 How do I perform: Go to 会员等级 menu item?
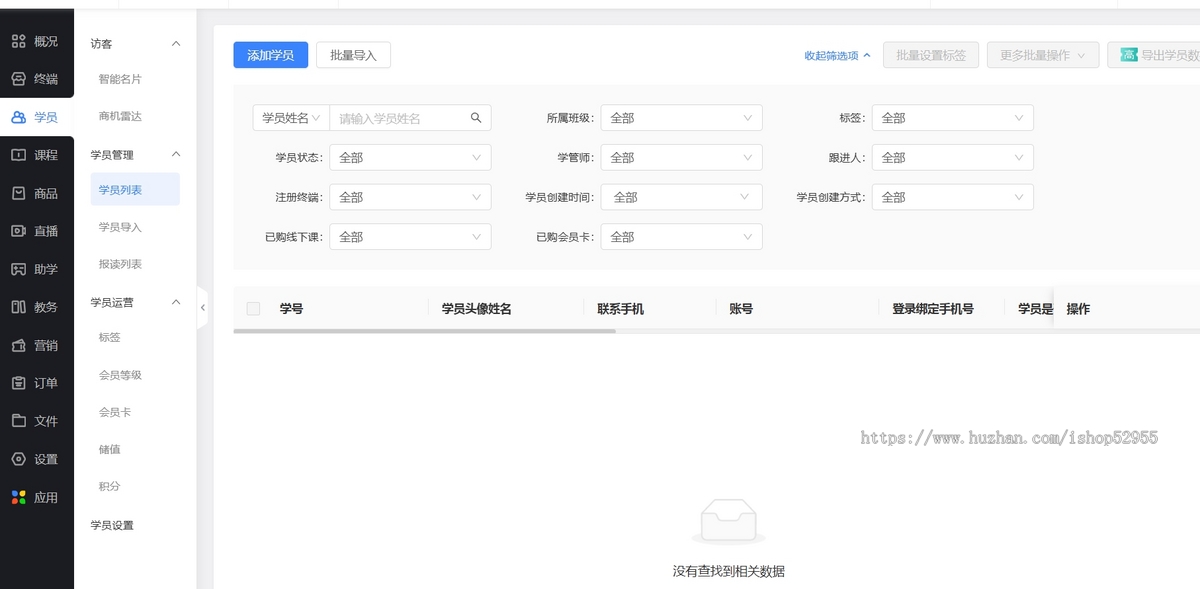[120, 375]
